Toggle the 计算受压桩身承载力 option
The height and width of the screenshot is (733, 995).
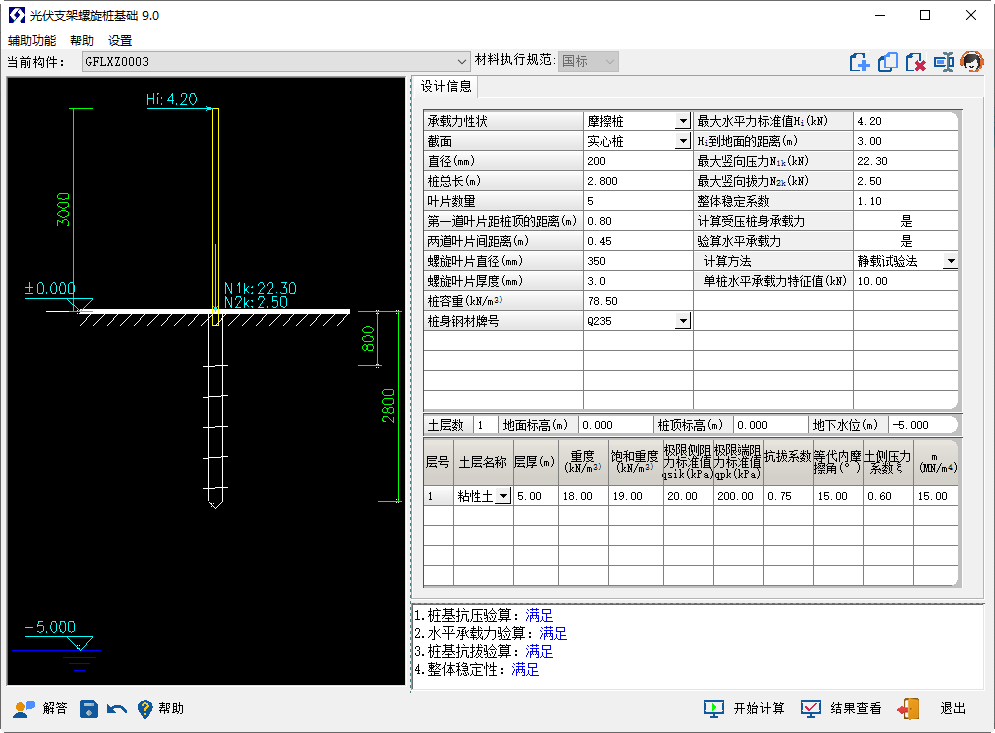tap(906, 221)
